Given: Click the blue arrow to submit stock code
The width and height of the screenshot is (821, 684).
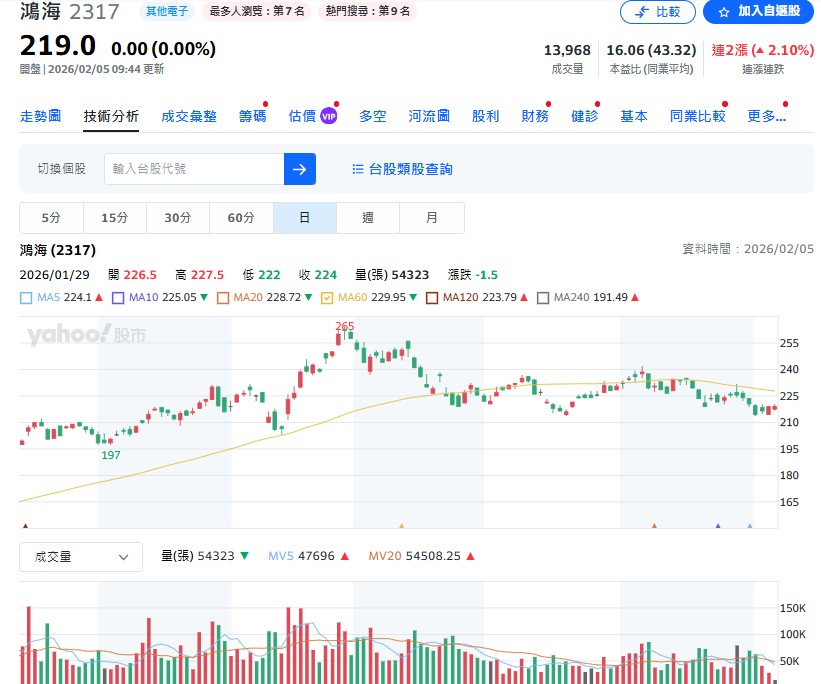Looking at the screenshot, I should pyautogui.click(x=299, y=168).
